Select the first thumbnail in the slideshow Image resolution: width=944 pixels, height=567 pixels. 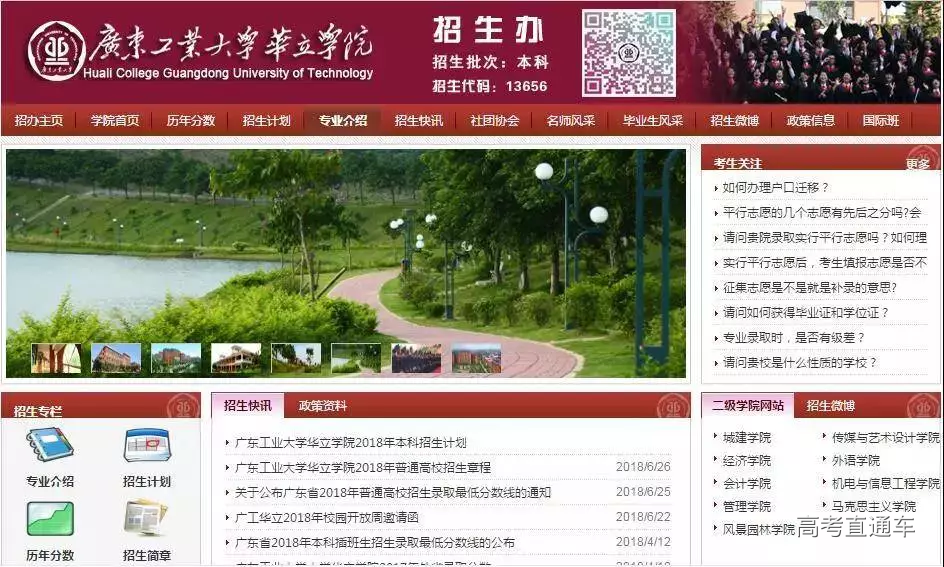(56, 358)
